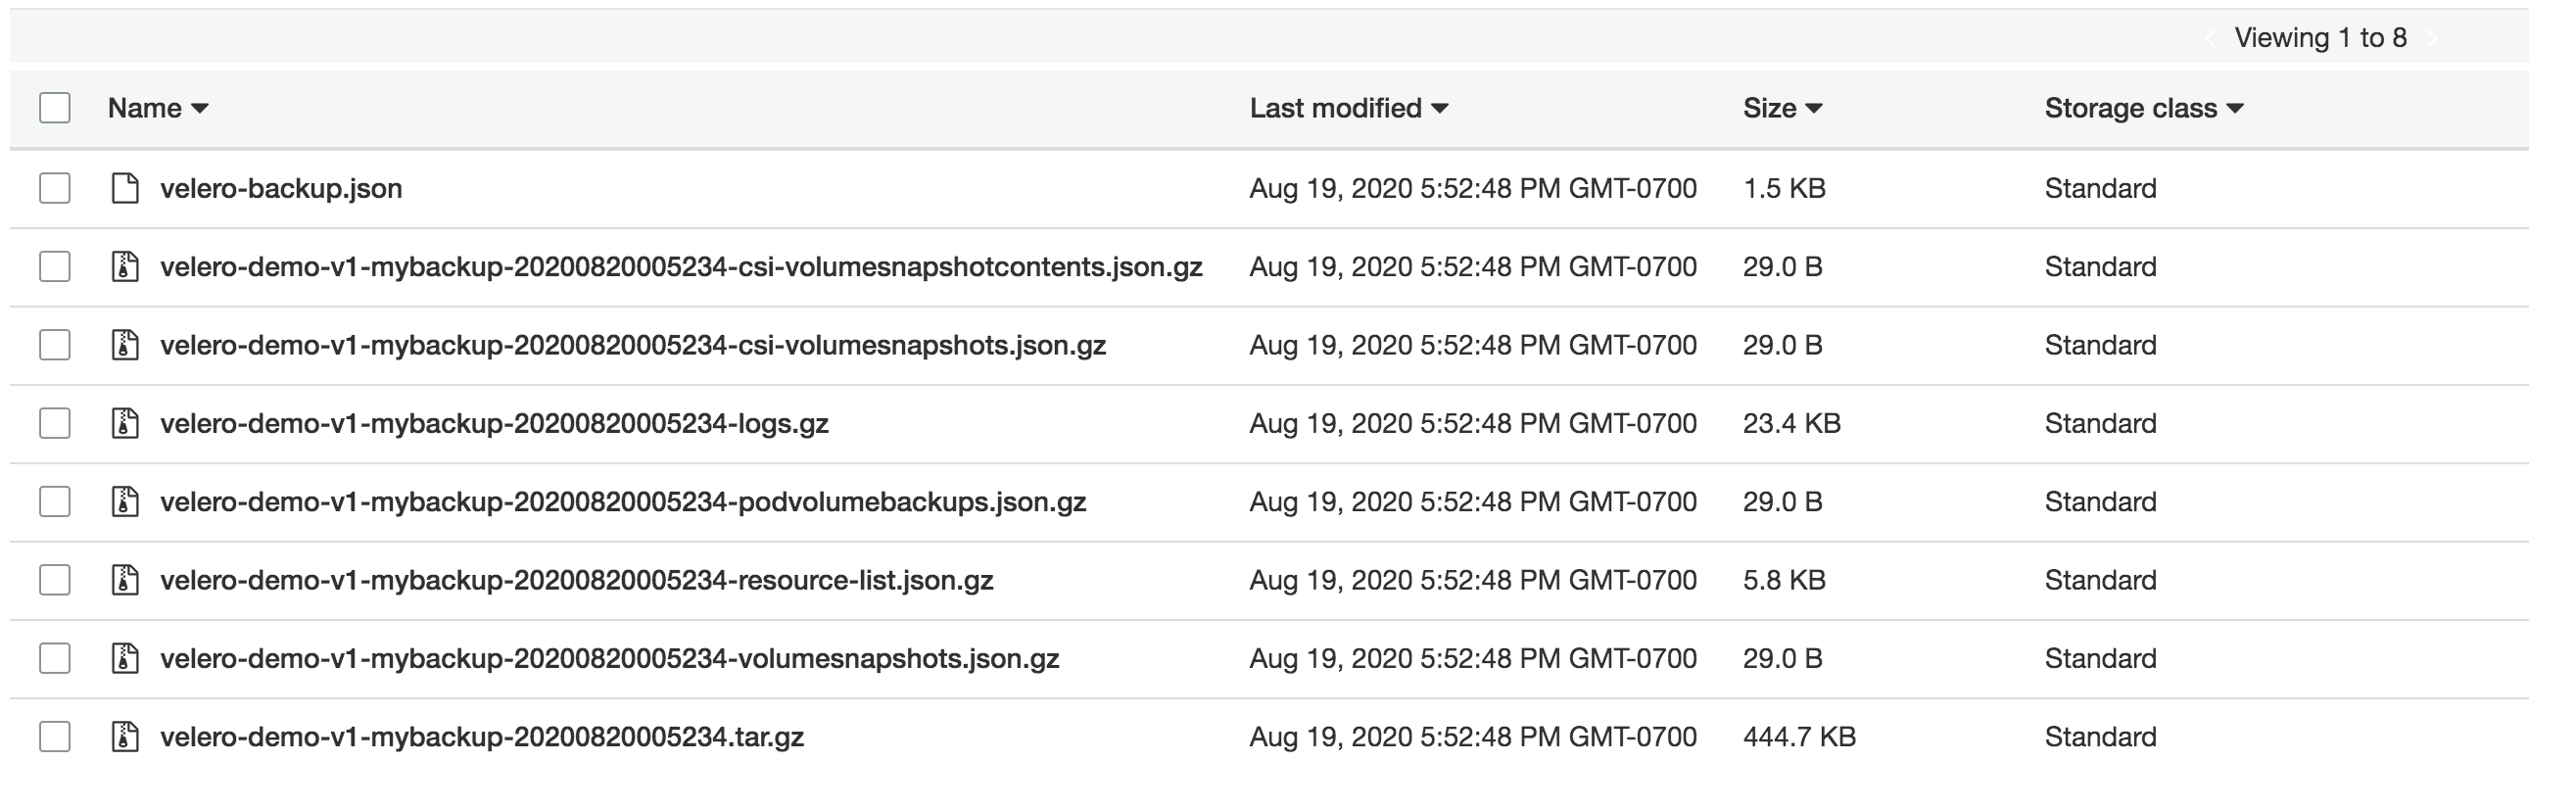Tick the select-all checkbox in the header

tap(55, 108)
